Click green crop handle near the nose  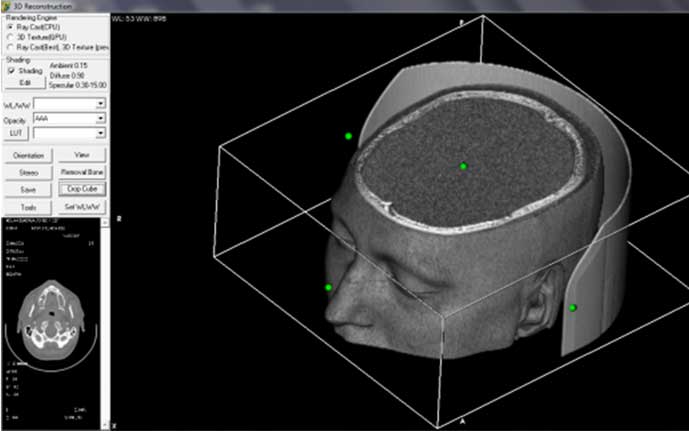[x=328, y=288]
